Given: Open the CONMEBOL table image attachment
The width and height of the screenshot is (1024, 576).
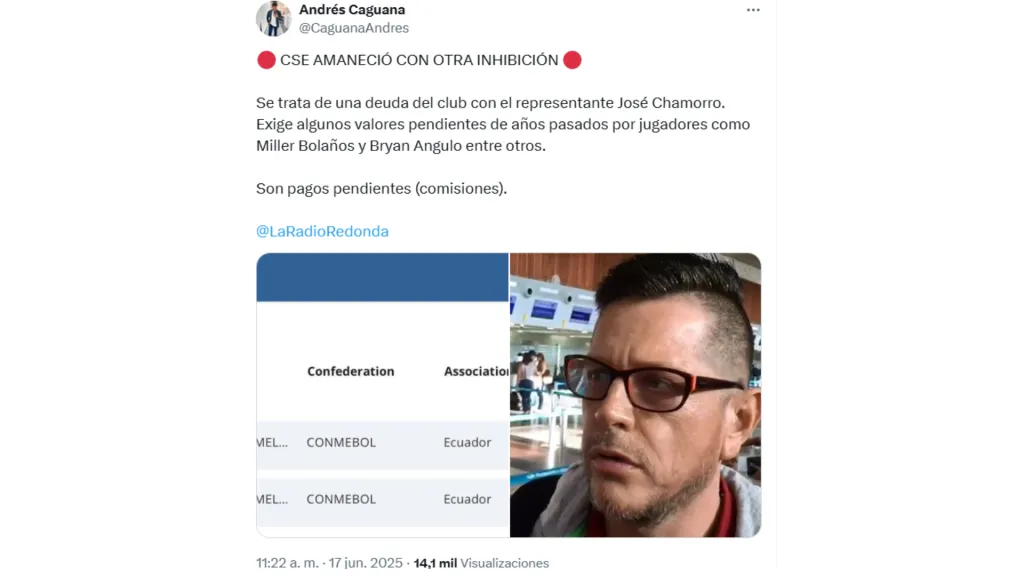Looking at the screenshot, I should coord(383,395).
